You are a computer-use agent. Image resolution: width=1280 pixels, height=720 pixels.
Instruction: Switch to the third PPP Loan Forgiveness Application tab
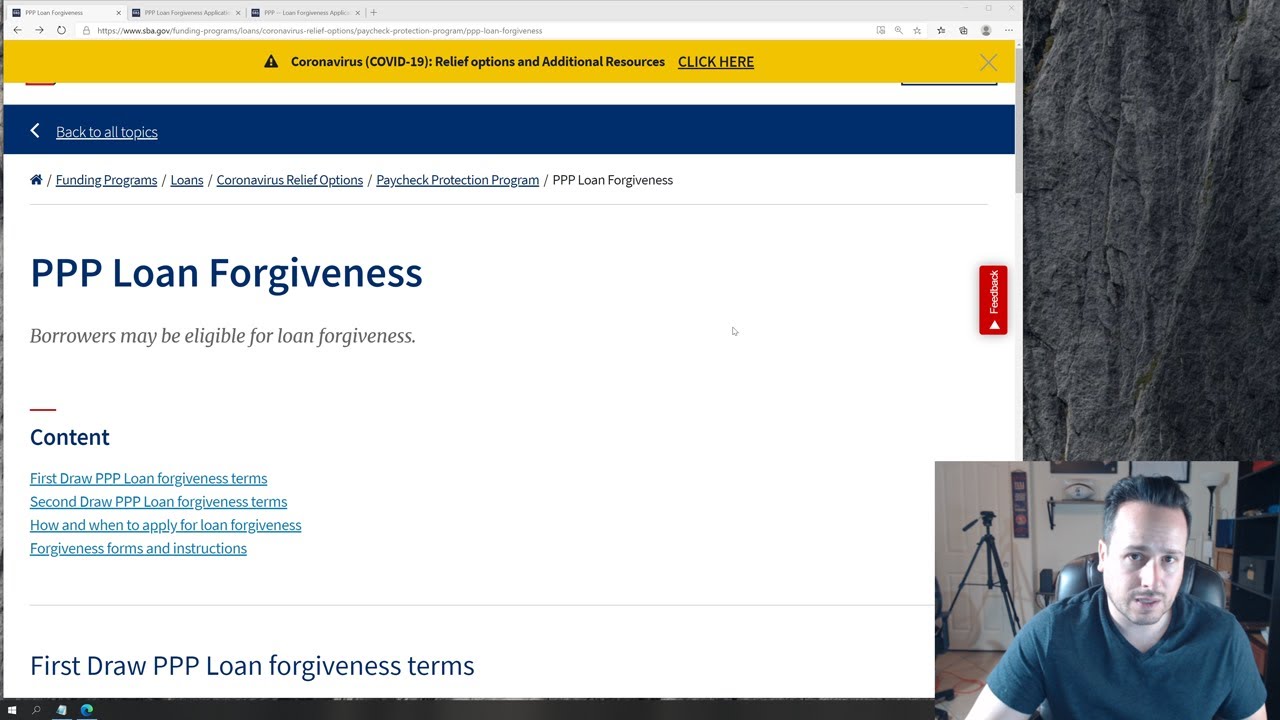click(304, 13)
